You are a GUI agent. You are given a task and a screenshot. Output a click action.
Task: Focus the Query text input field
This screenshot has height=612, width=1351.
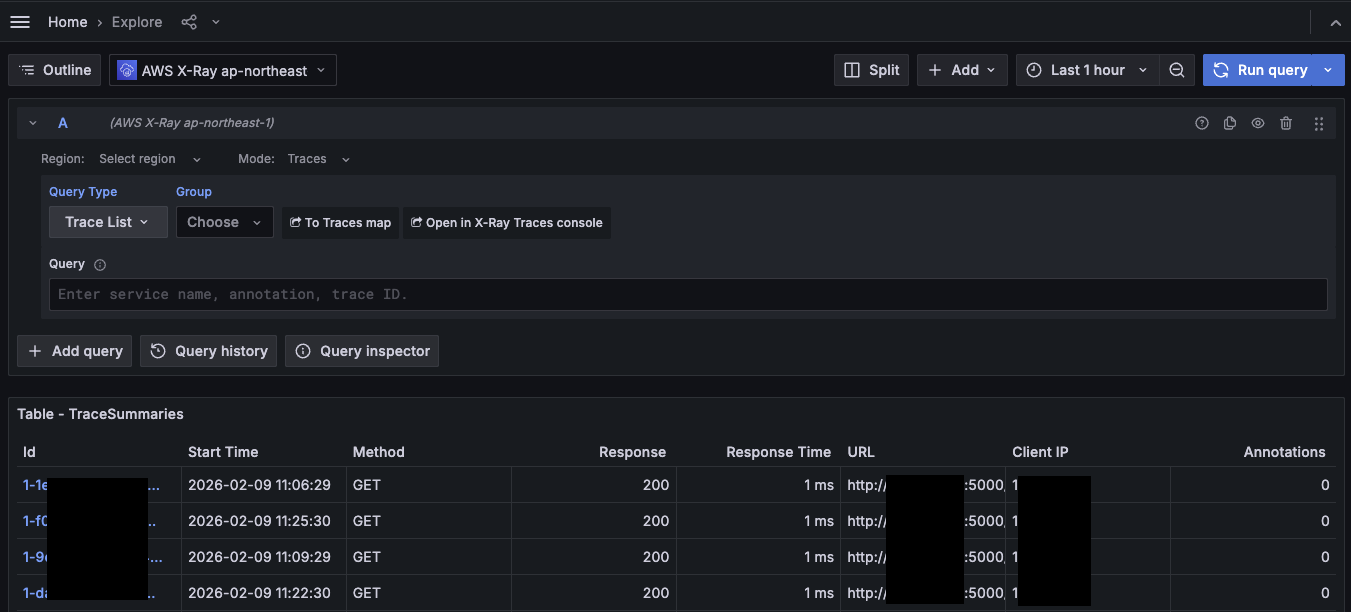(x=688, y=295)
